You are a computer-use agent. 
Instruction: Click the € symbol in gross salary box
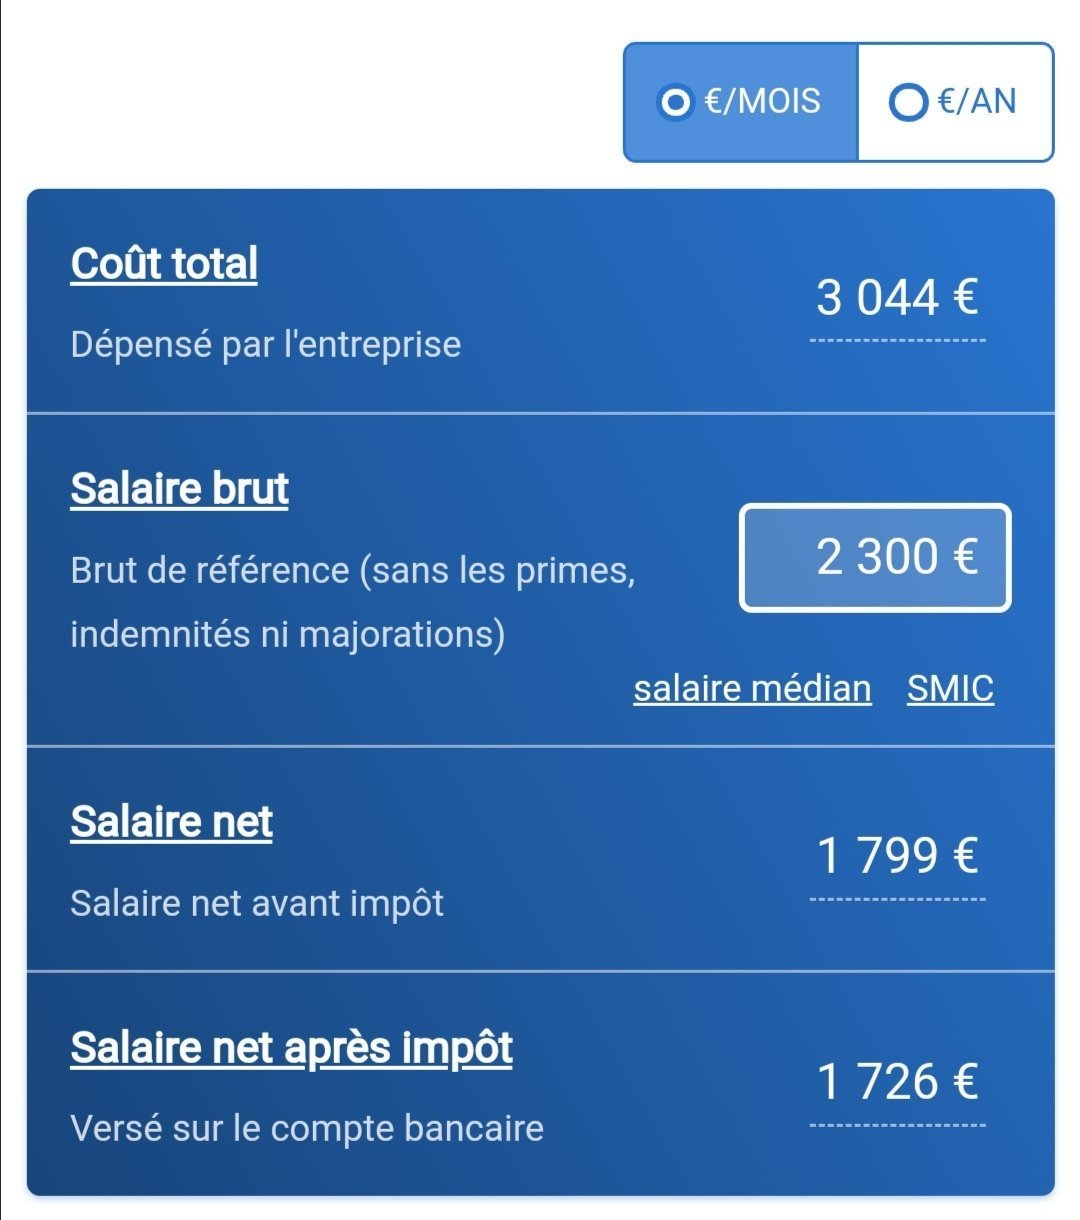tap(965, 557)
